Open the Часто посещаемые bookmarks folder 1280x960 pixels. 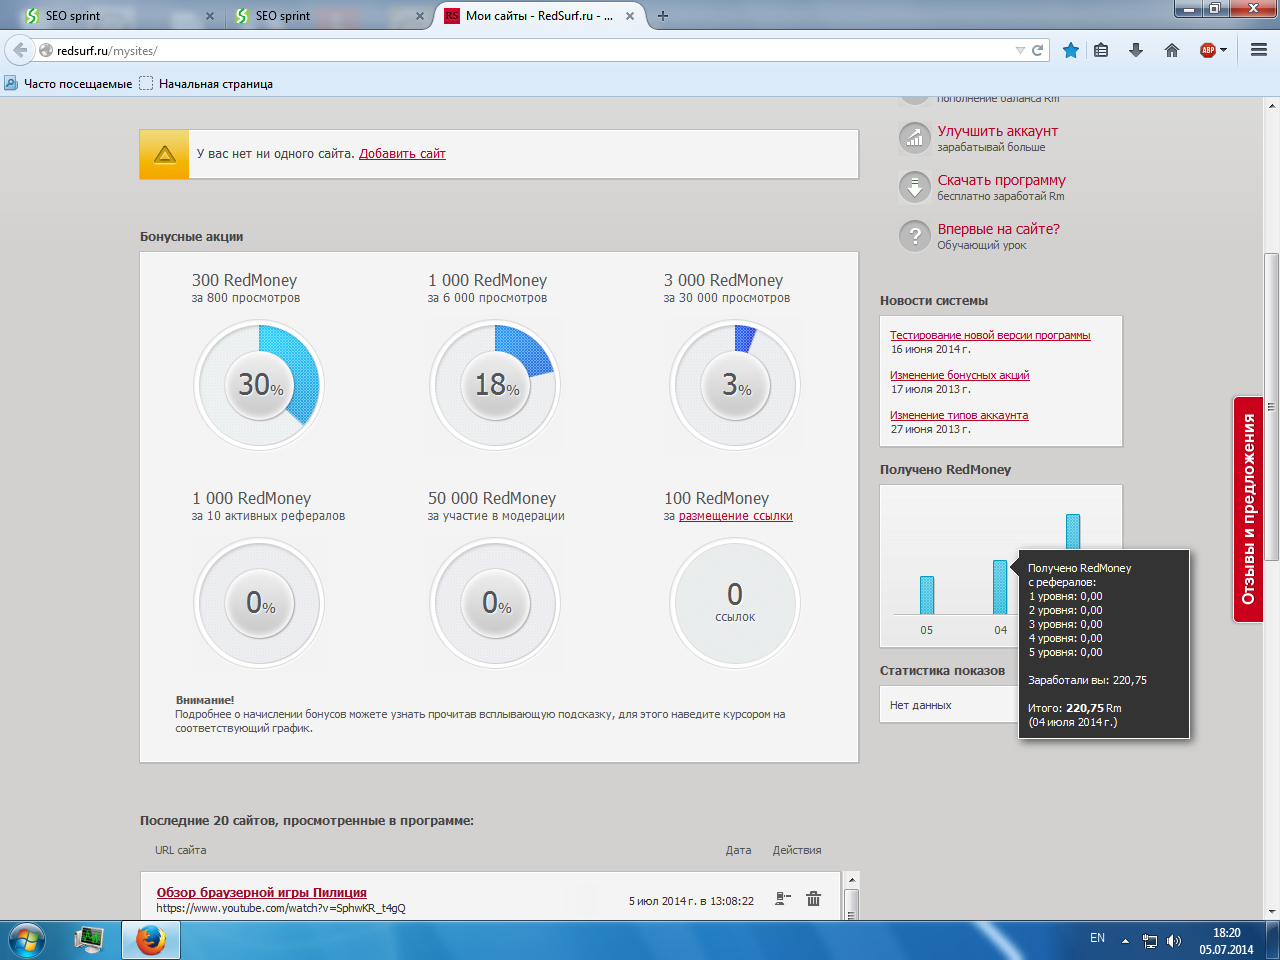69,84
